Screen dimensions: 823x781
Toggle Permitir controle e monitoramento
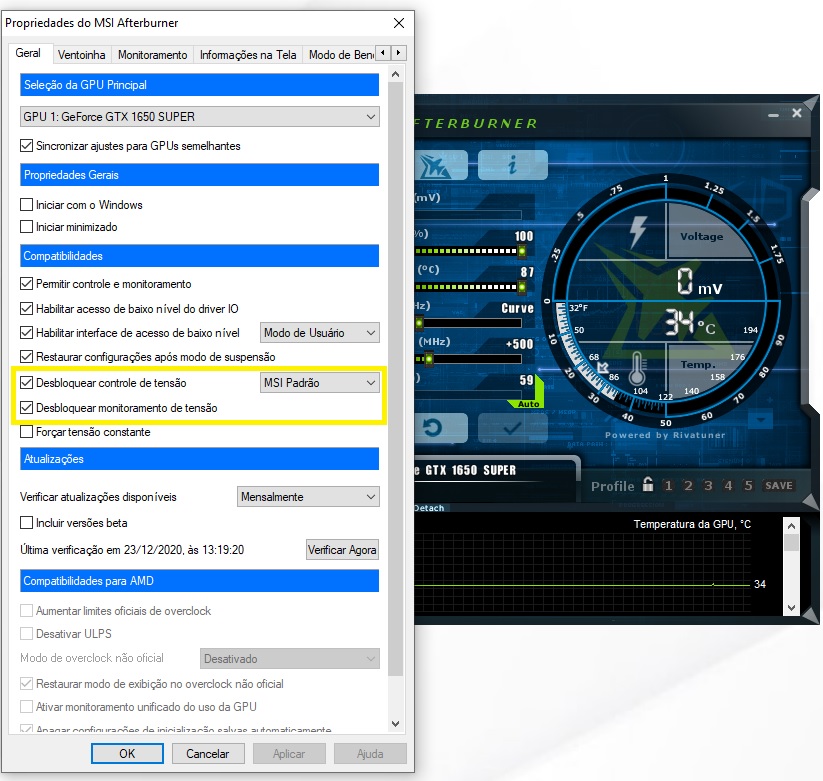tap(26, 284)
